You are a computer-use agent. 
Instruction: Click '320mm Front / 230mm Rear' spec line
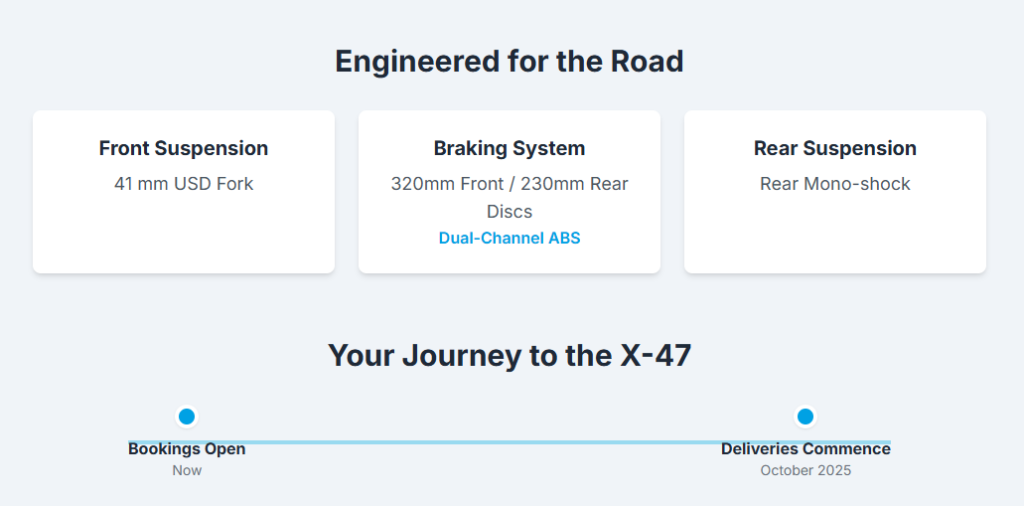[x=509, y=184]
